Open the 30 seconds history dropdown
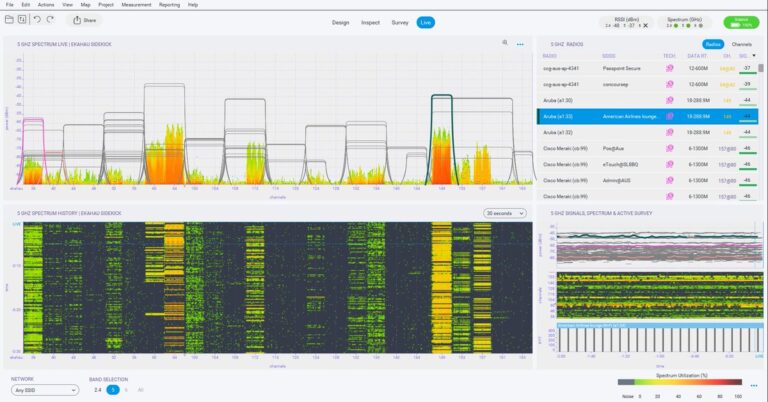768x402 pixels. (505, 213)
